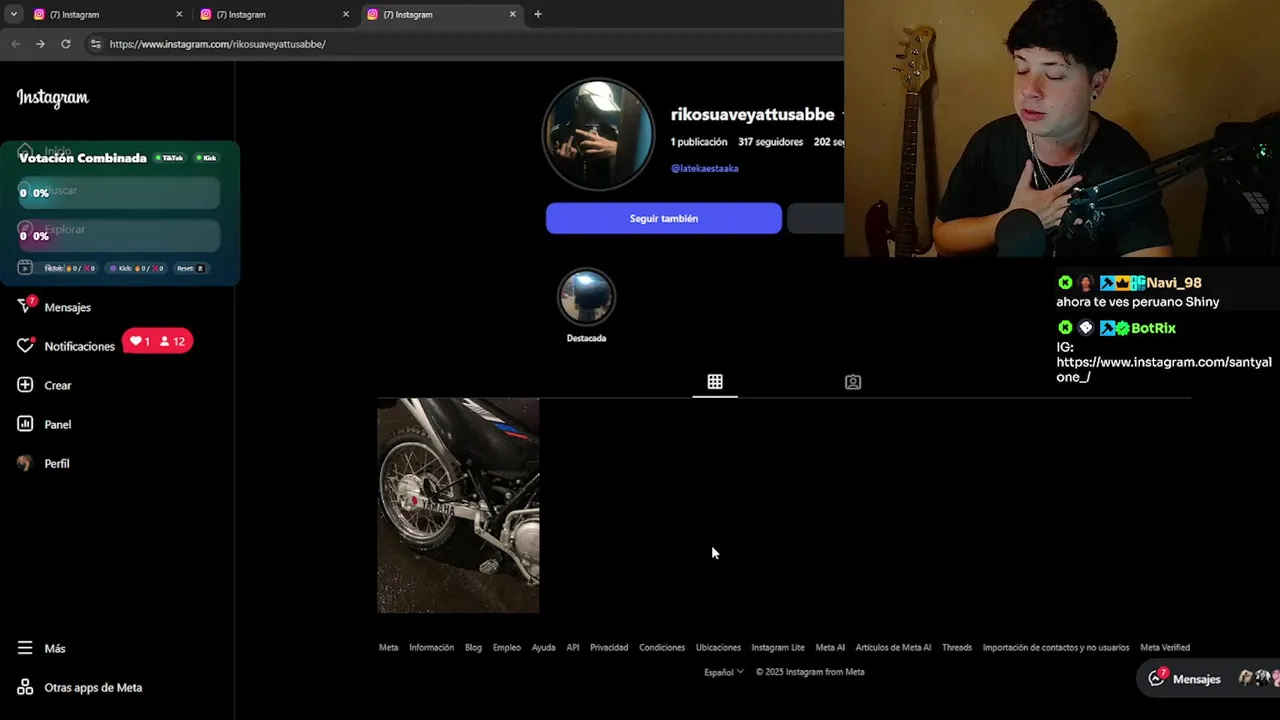Viewport: 1280px width, 720px height.
Task: Open a new browser tab
Action: [x=538, y=14]
